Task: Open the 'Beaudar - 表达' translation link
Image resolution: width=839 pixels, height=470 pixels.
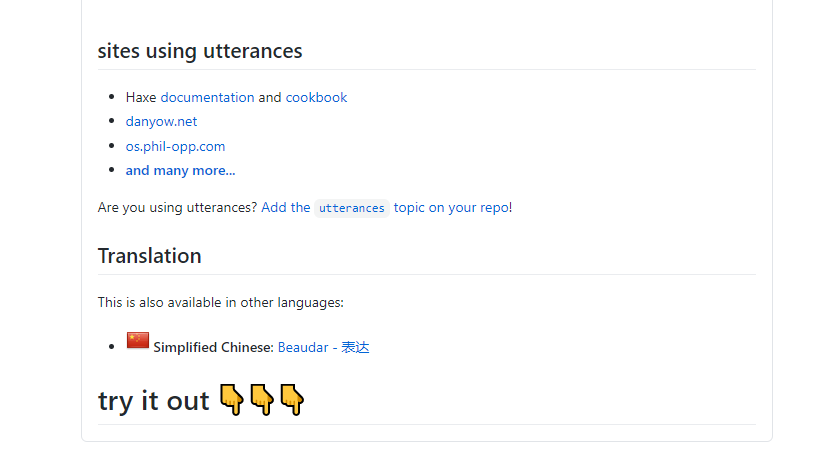Action: [323, 347]
